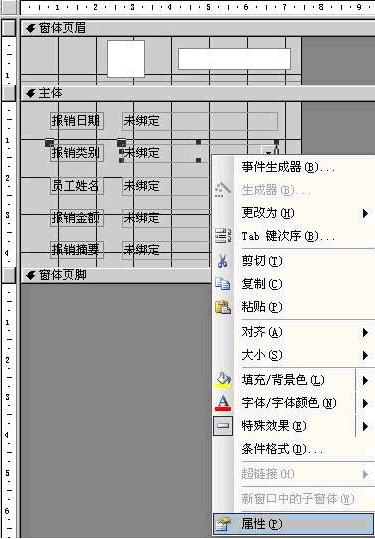Click the paint bucket fill color icon

223,380
